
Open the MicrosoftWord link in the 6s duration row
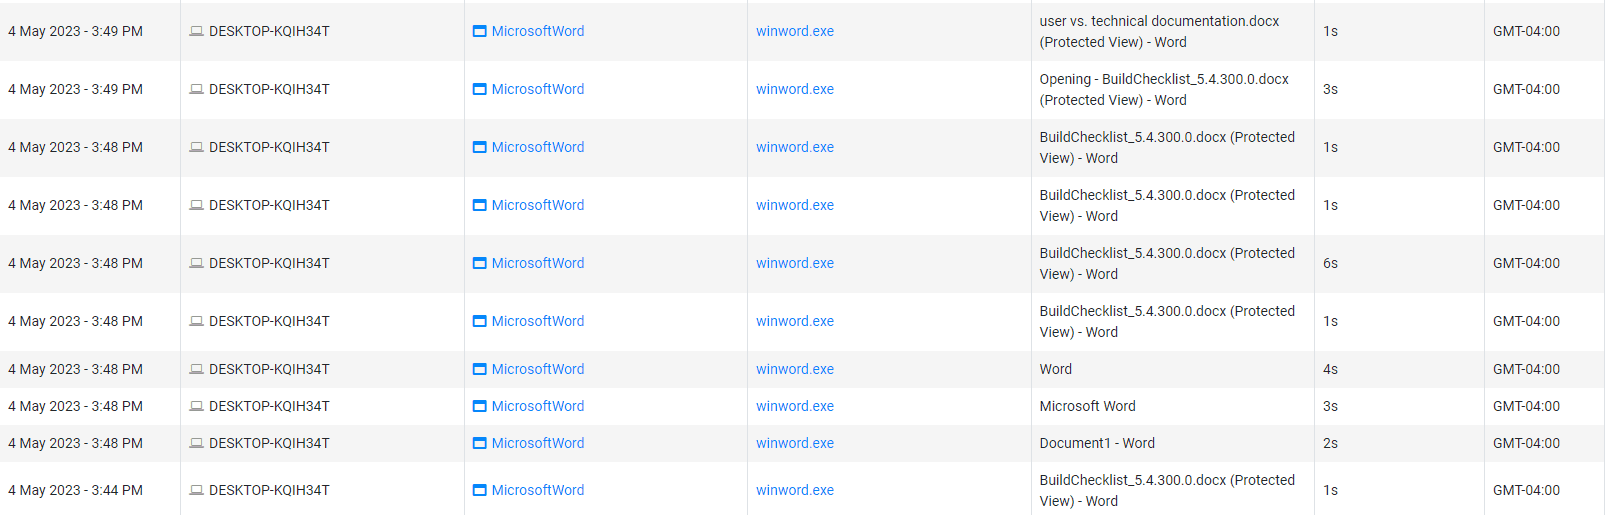pyautogui.click(x=538, y=263)
